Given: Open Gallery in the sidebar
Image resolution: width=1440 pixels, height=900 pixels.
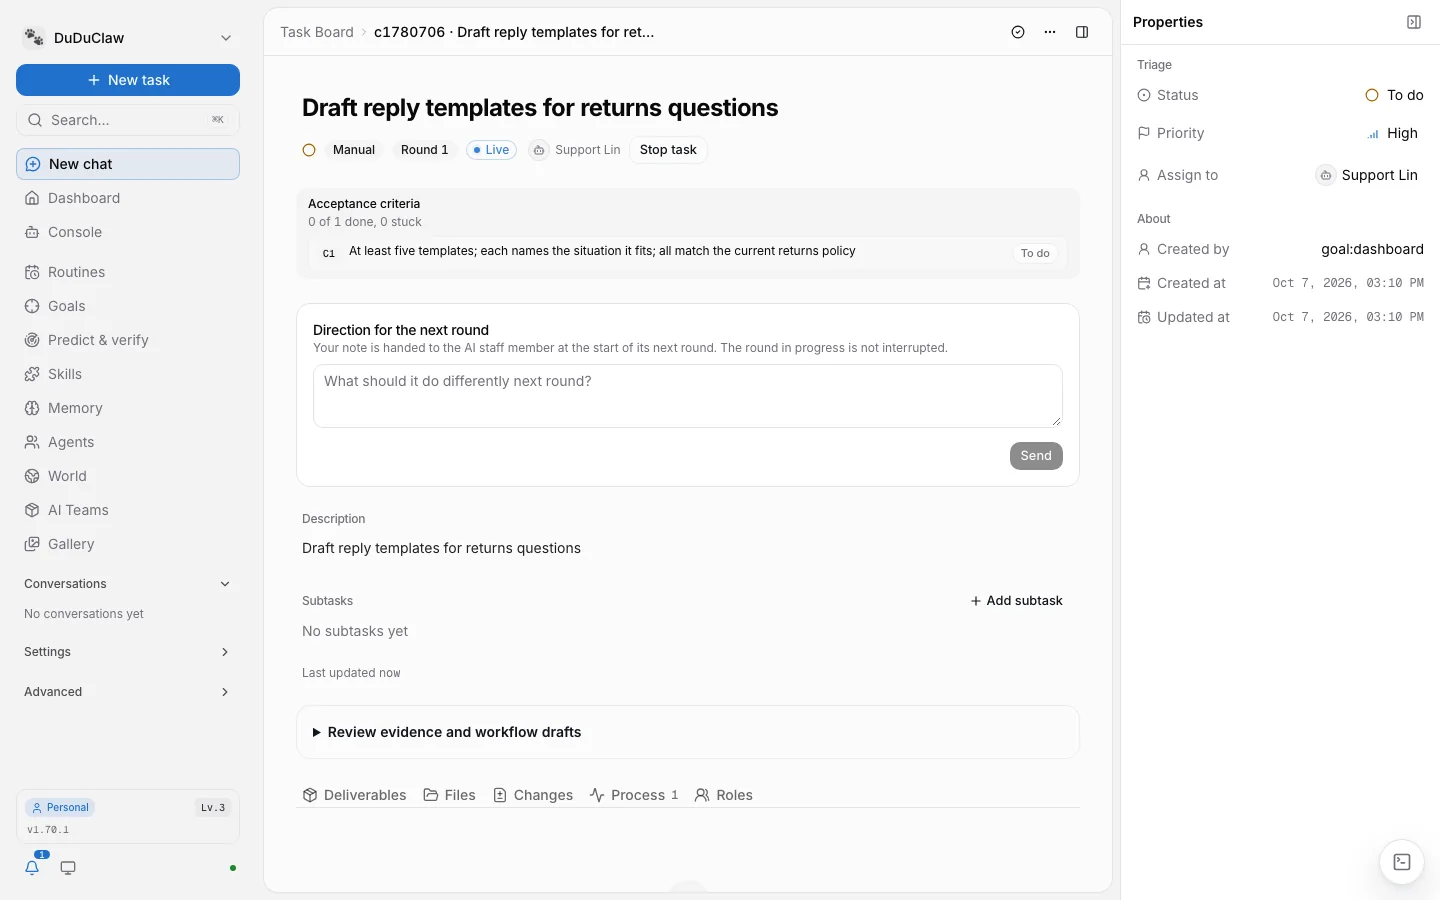Looking at the screenshot, I should (x=128, y=544).
